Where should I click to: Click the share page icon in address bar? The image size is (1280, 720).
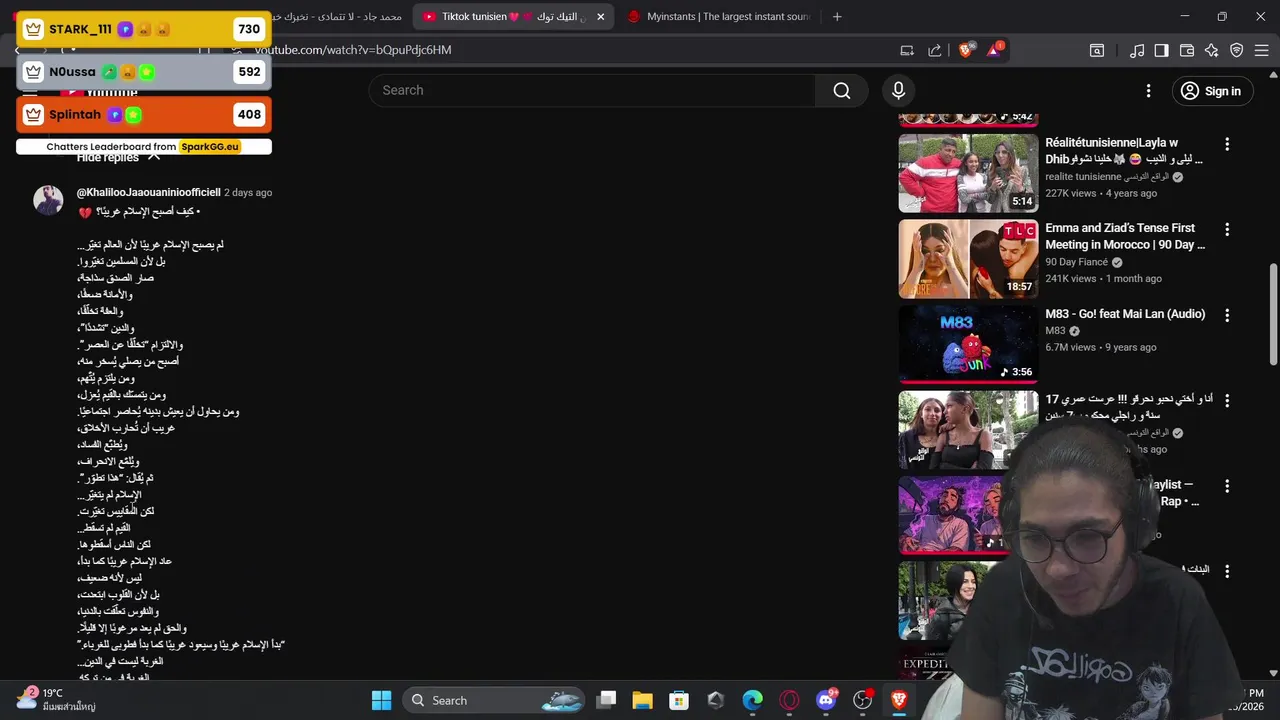tap(935, 50)
